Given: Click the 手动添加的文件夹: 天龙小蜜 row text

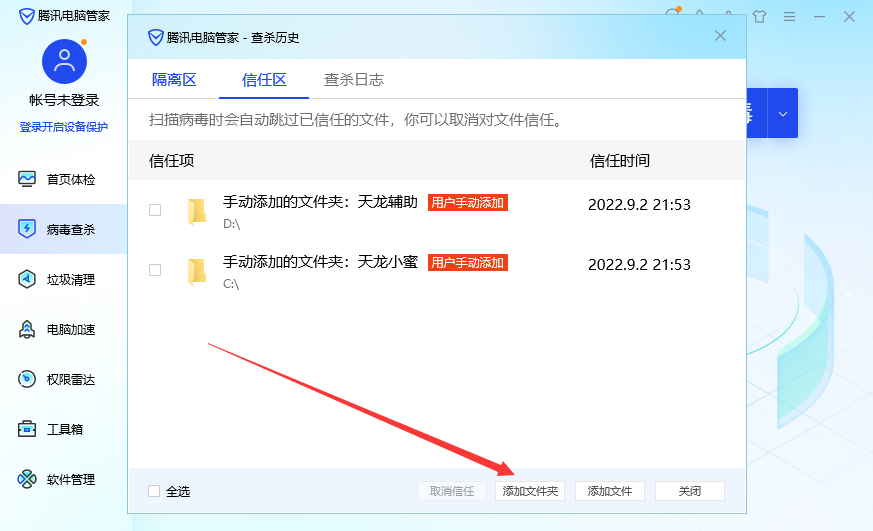Looking at the screenshot, I should [x=320, y=262].
